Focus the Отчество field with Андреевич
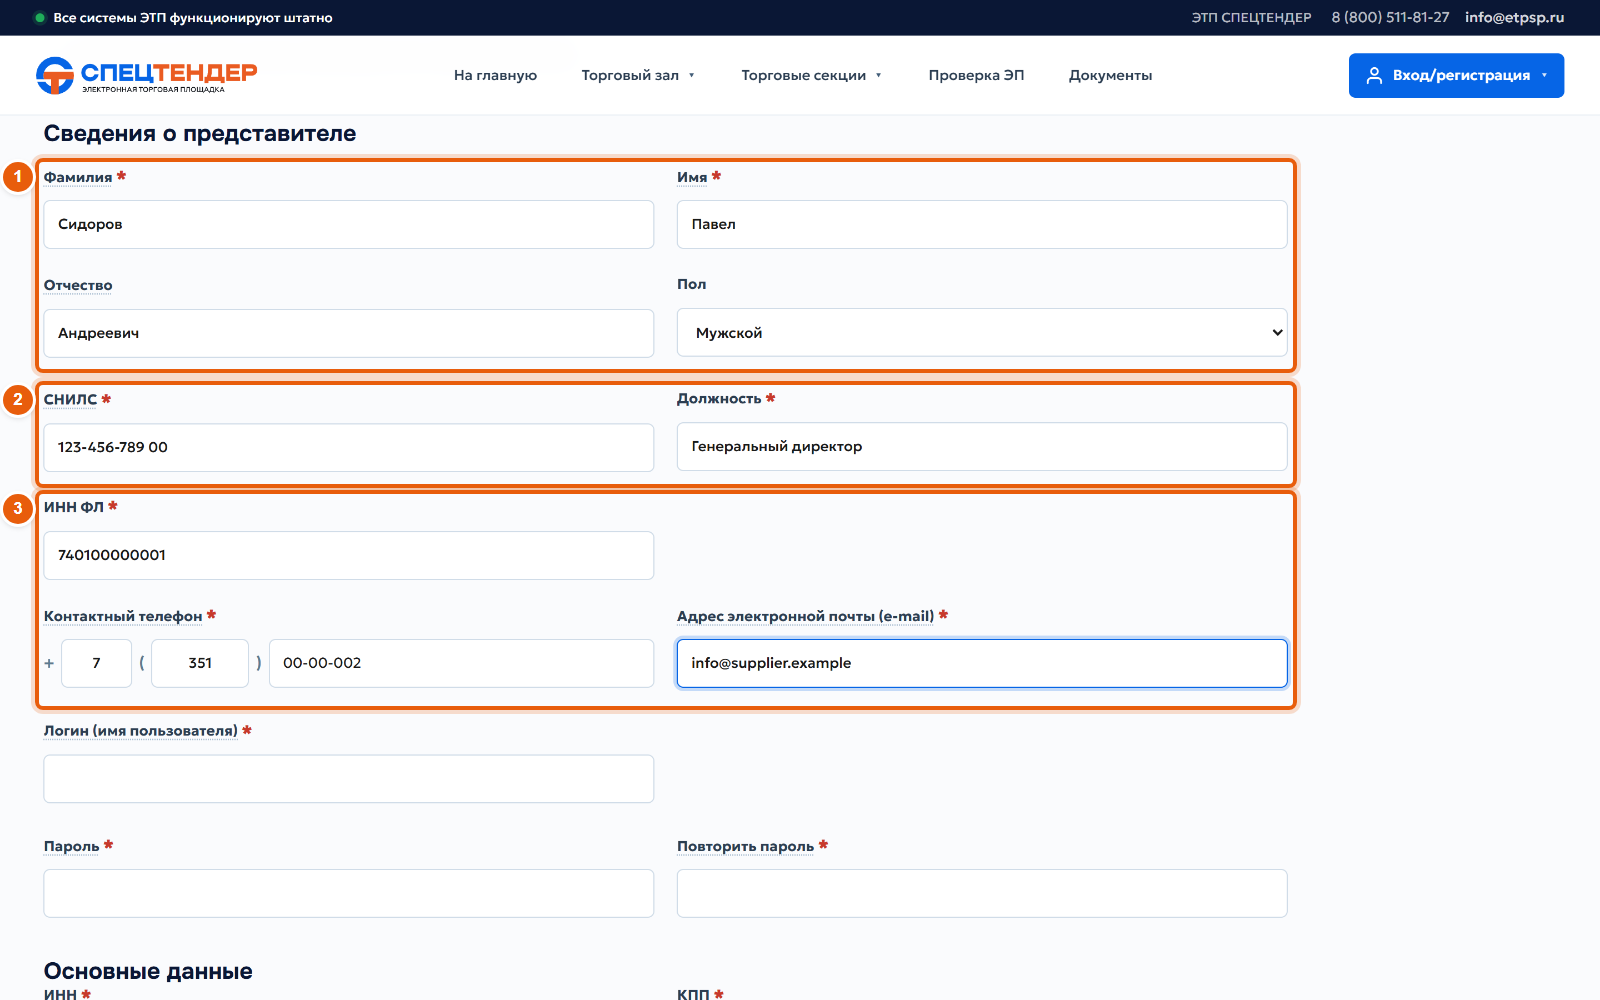The image size is (1600, 1000). tap(348, 333)
